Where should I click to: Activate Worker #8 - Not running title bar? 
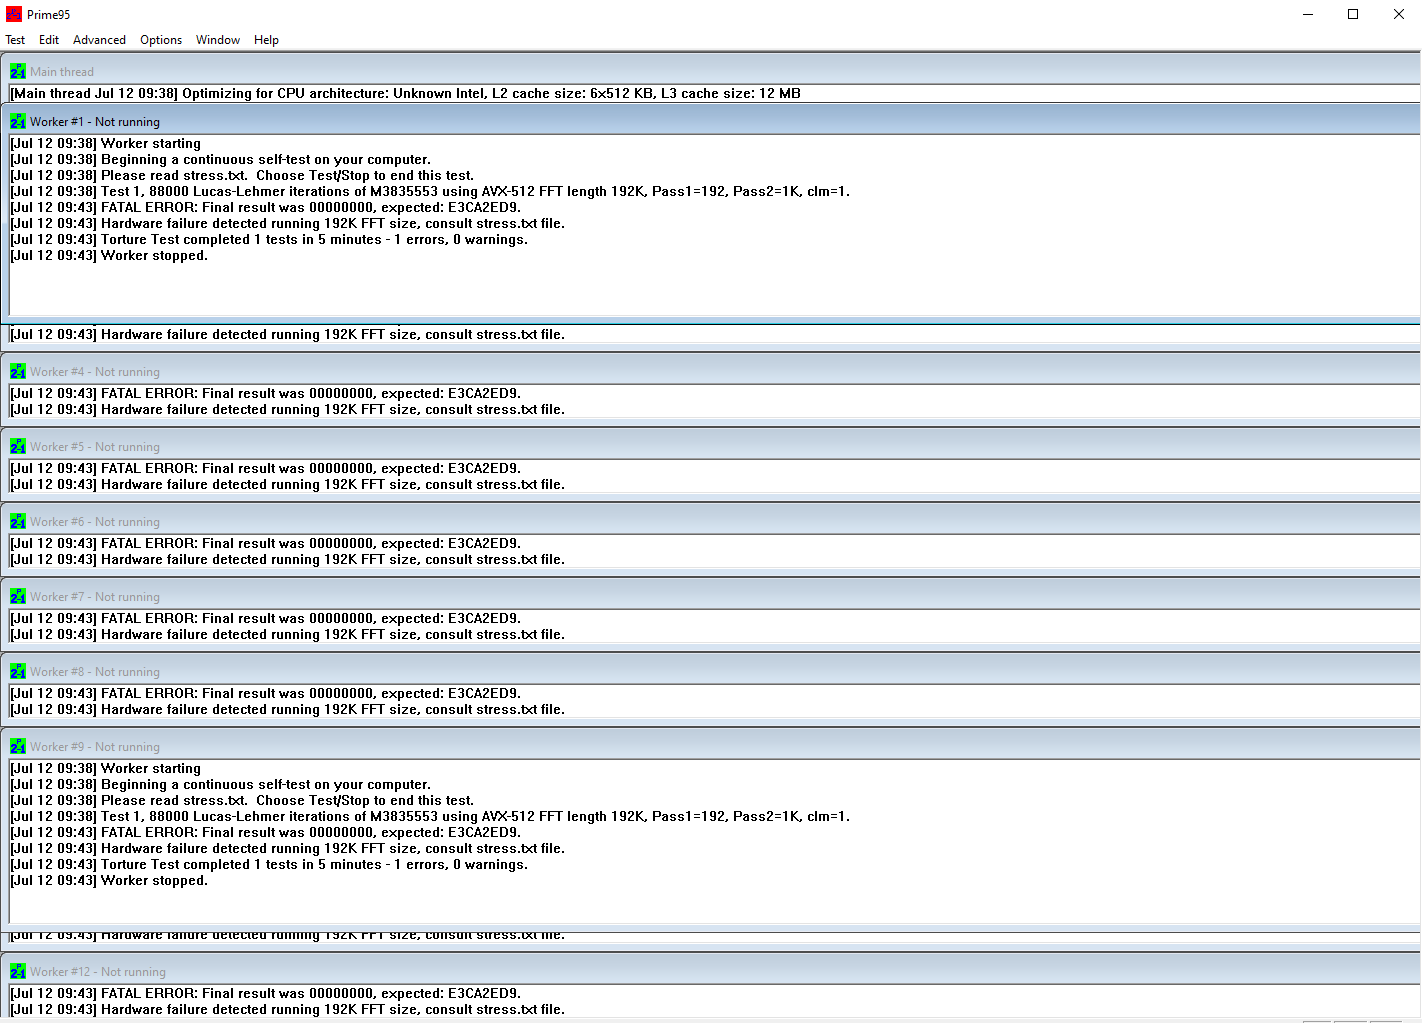712,671
